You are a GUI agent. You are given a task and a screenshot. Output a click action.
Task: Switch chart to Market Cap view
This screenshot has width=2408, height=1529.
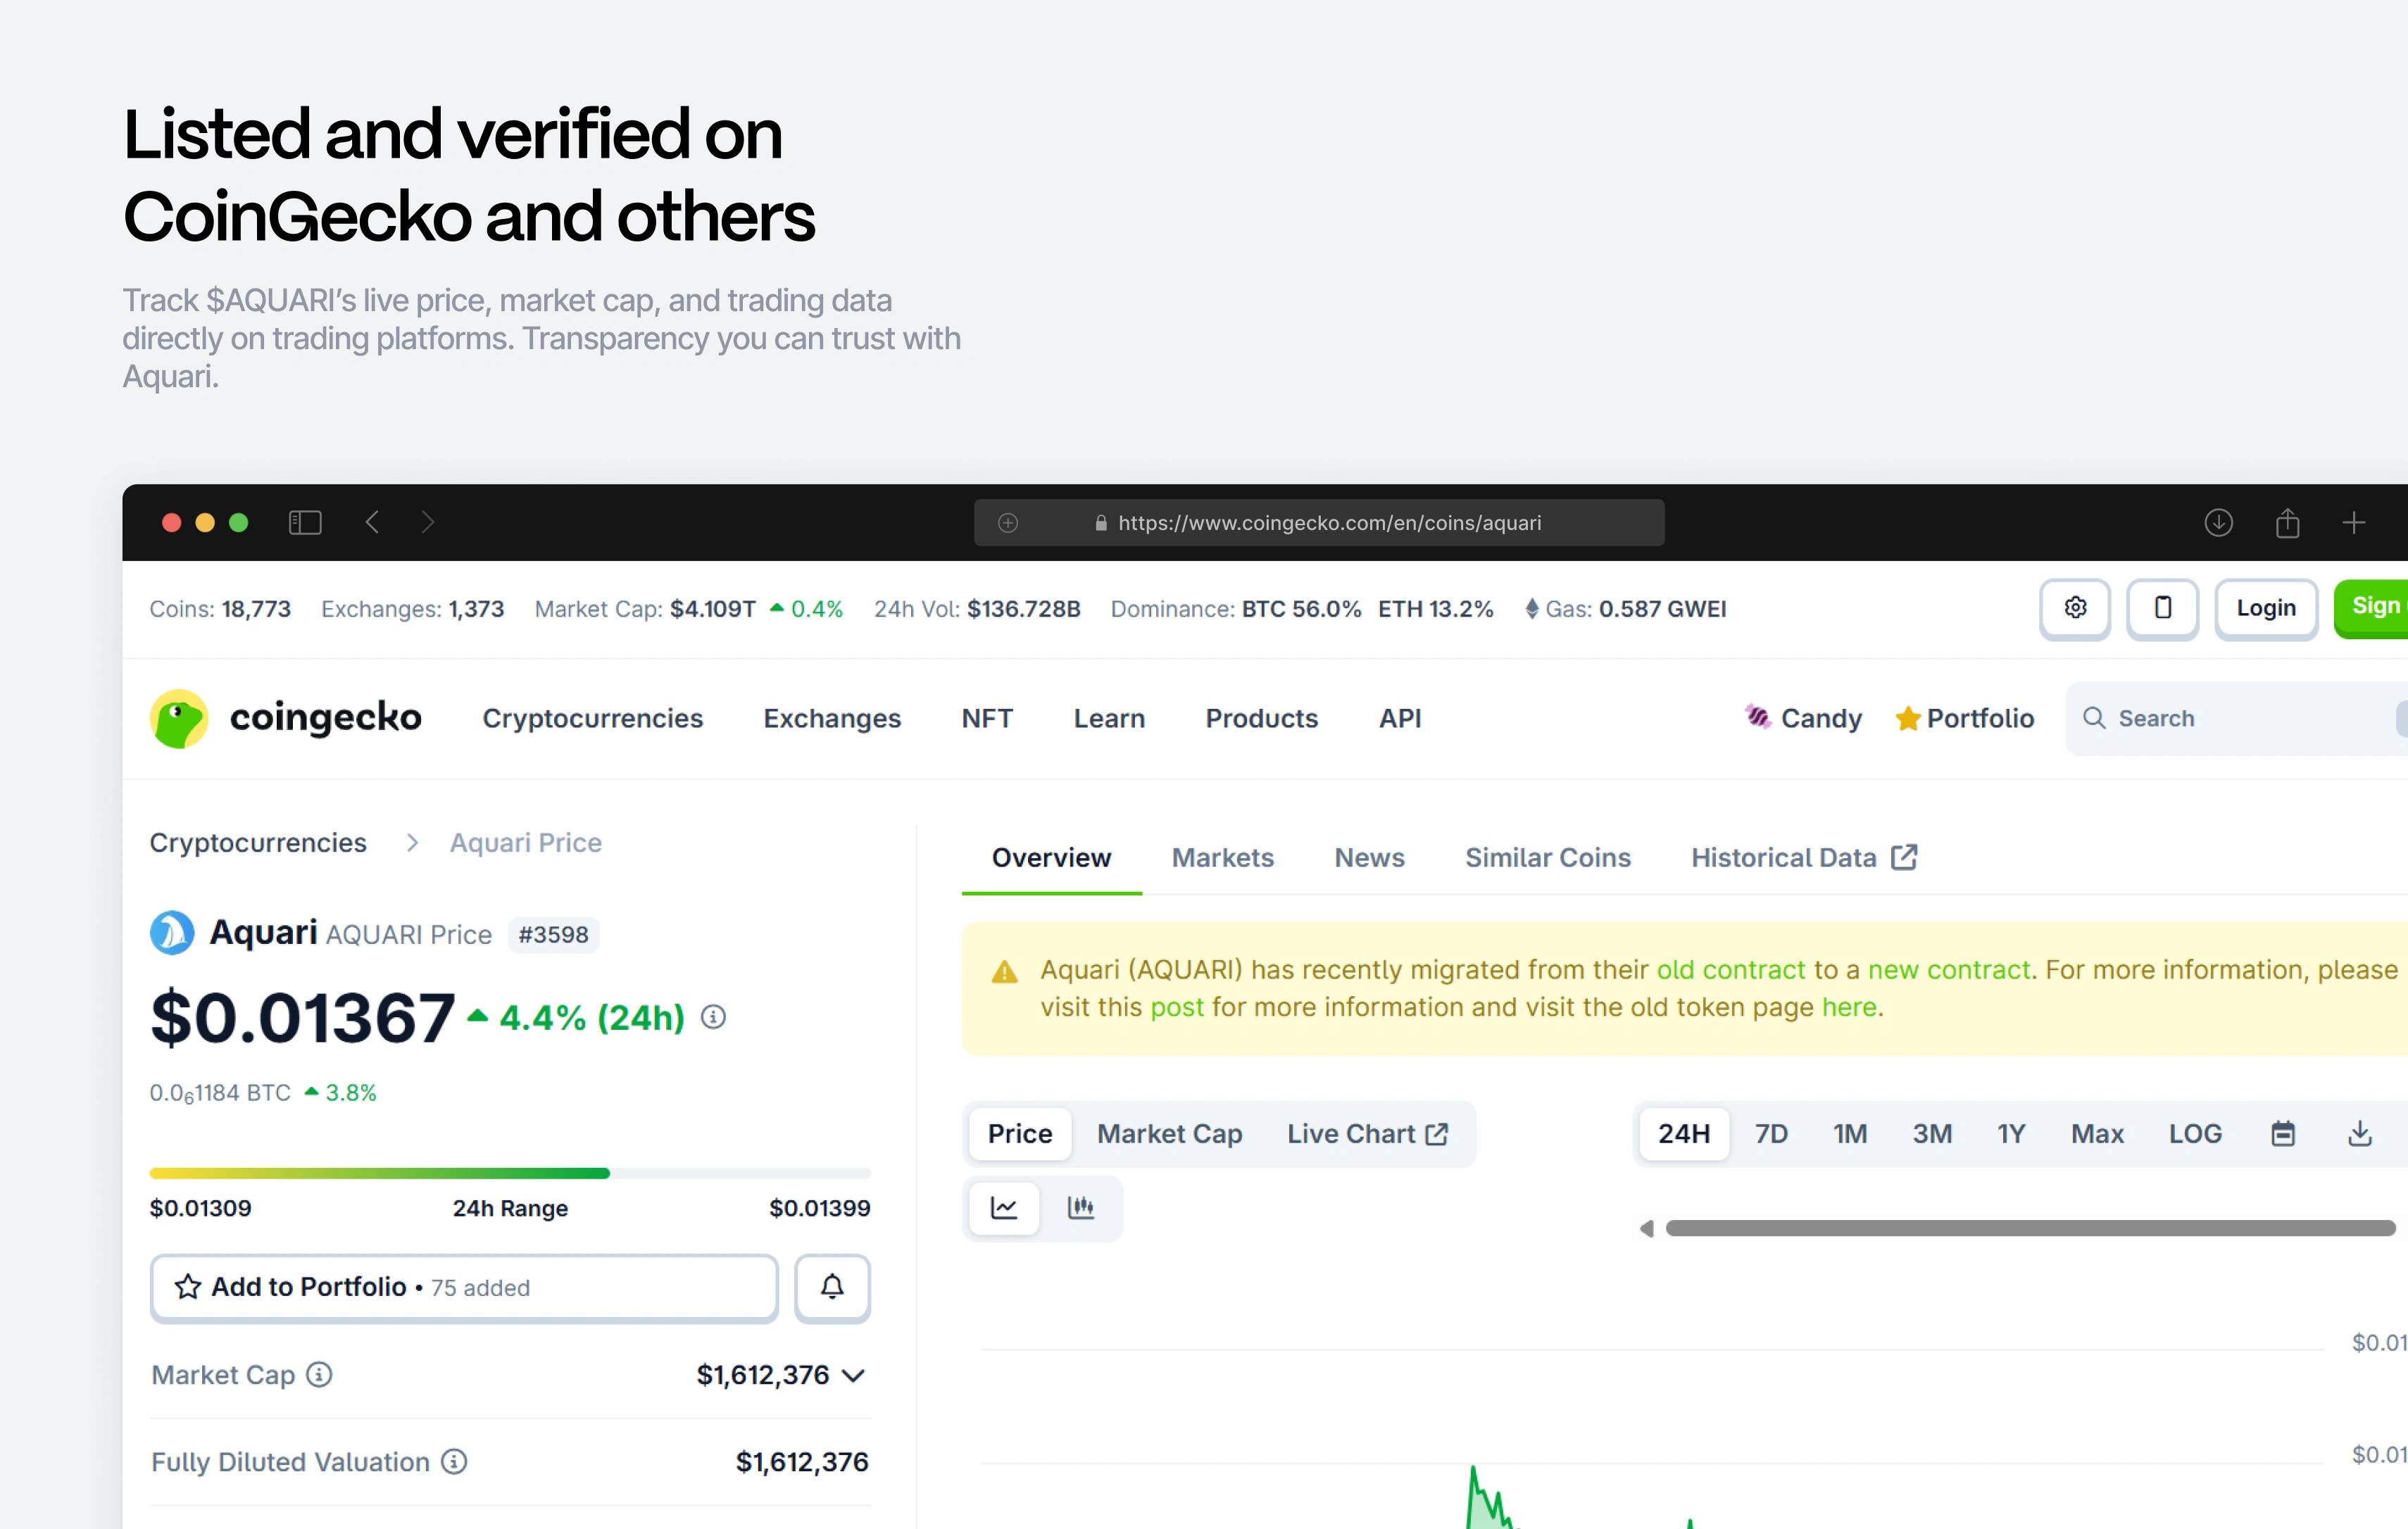click(x=1168, y=1133)
